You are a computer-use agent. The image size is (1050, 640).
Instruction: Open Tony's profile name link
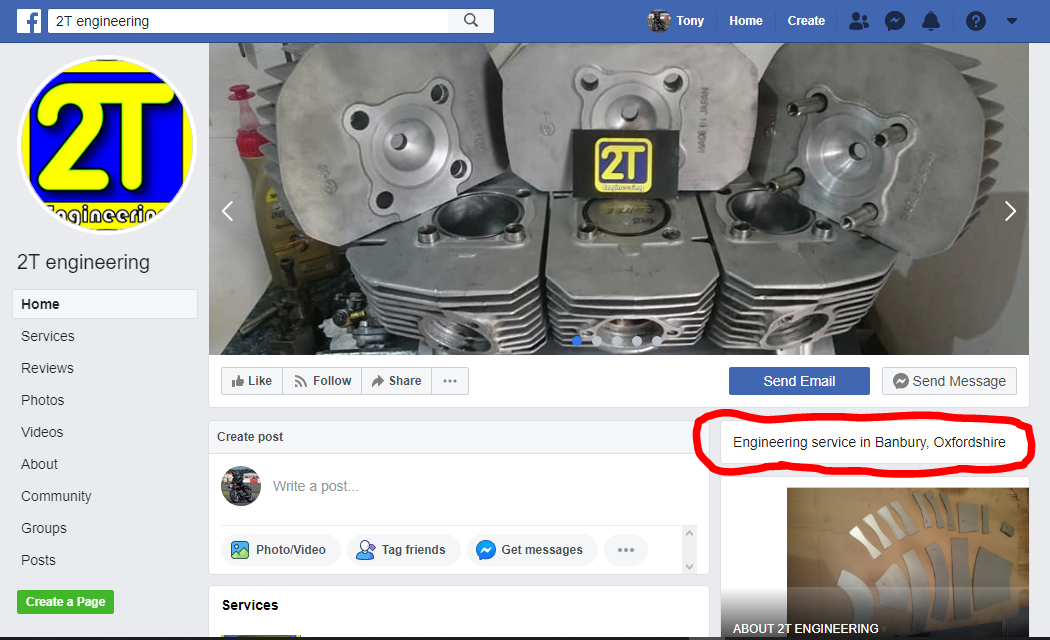click(690, 21)
